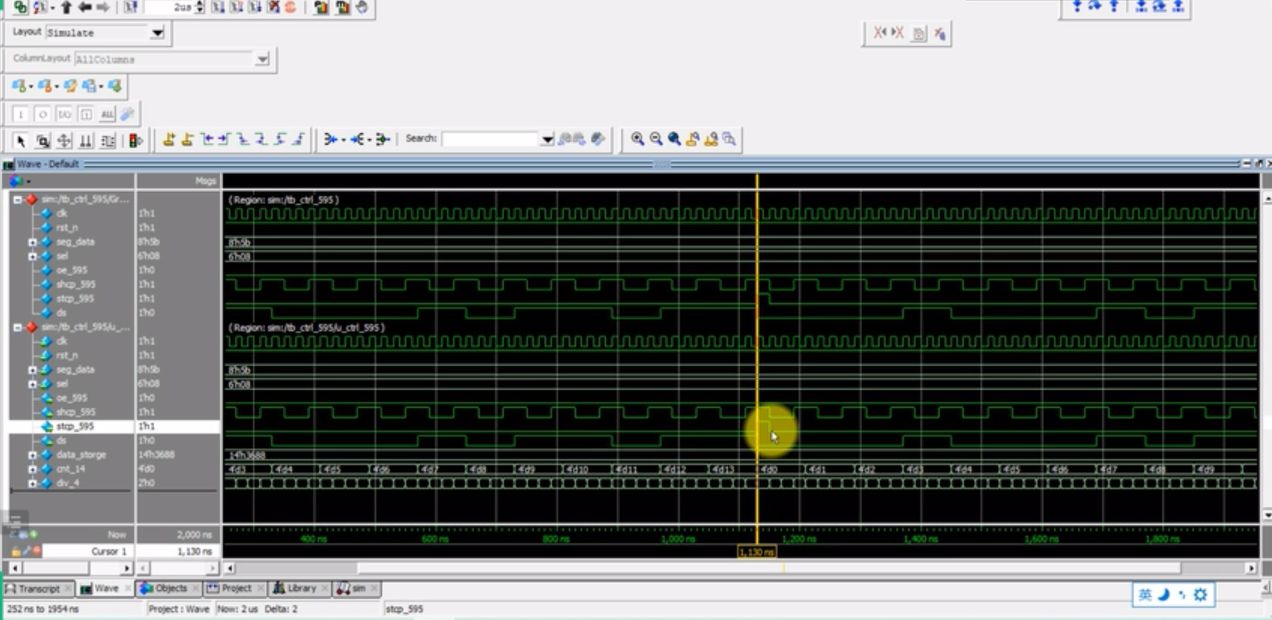Expand the data_storge signal
Screen dimensions: 1272x620
pos(33,455)
